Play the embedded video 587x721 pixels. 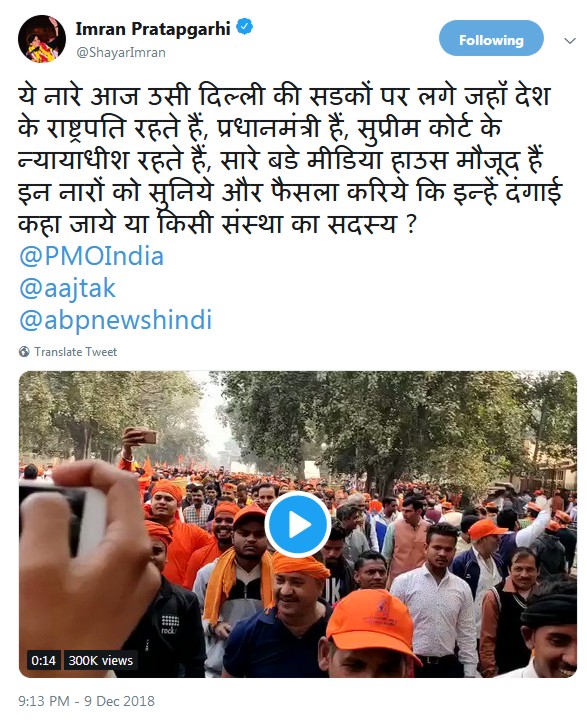tap(298, 525)
